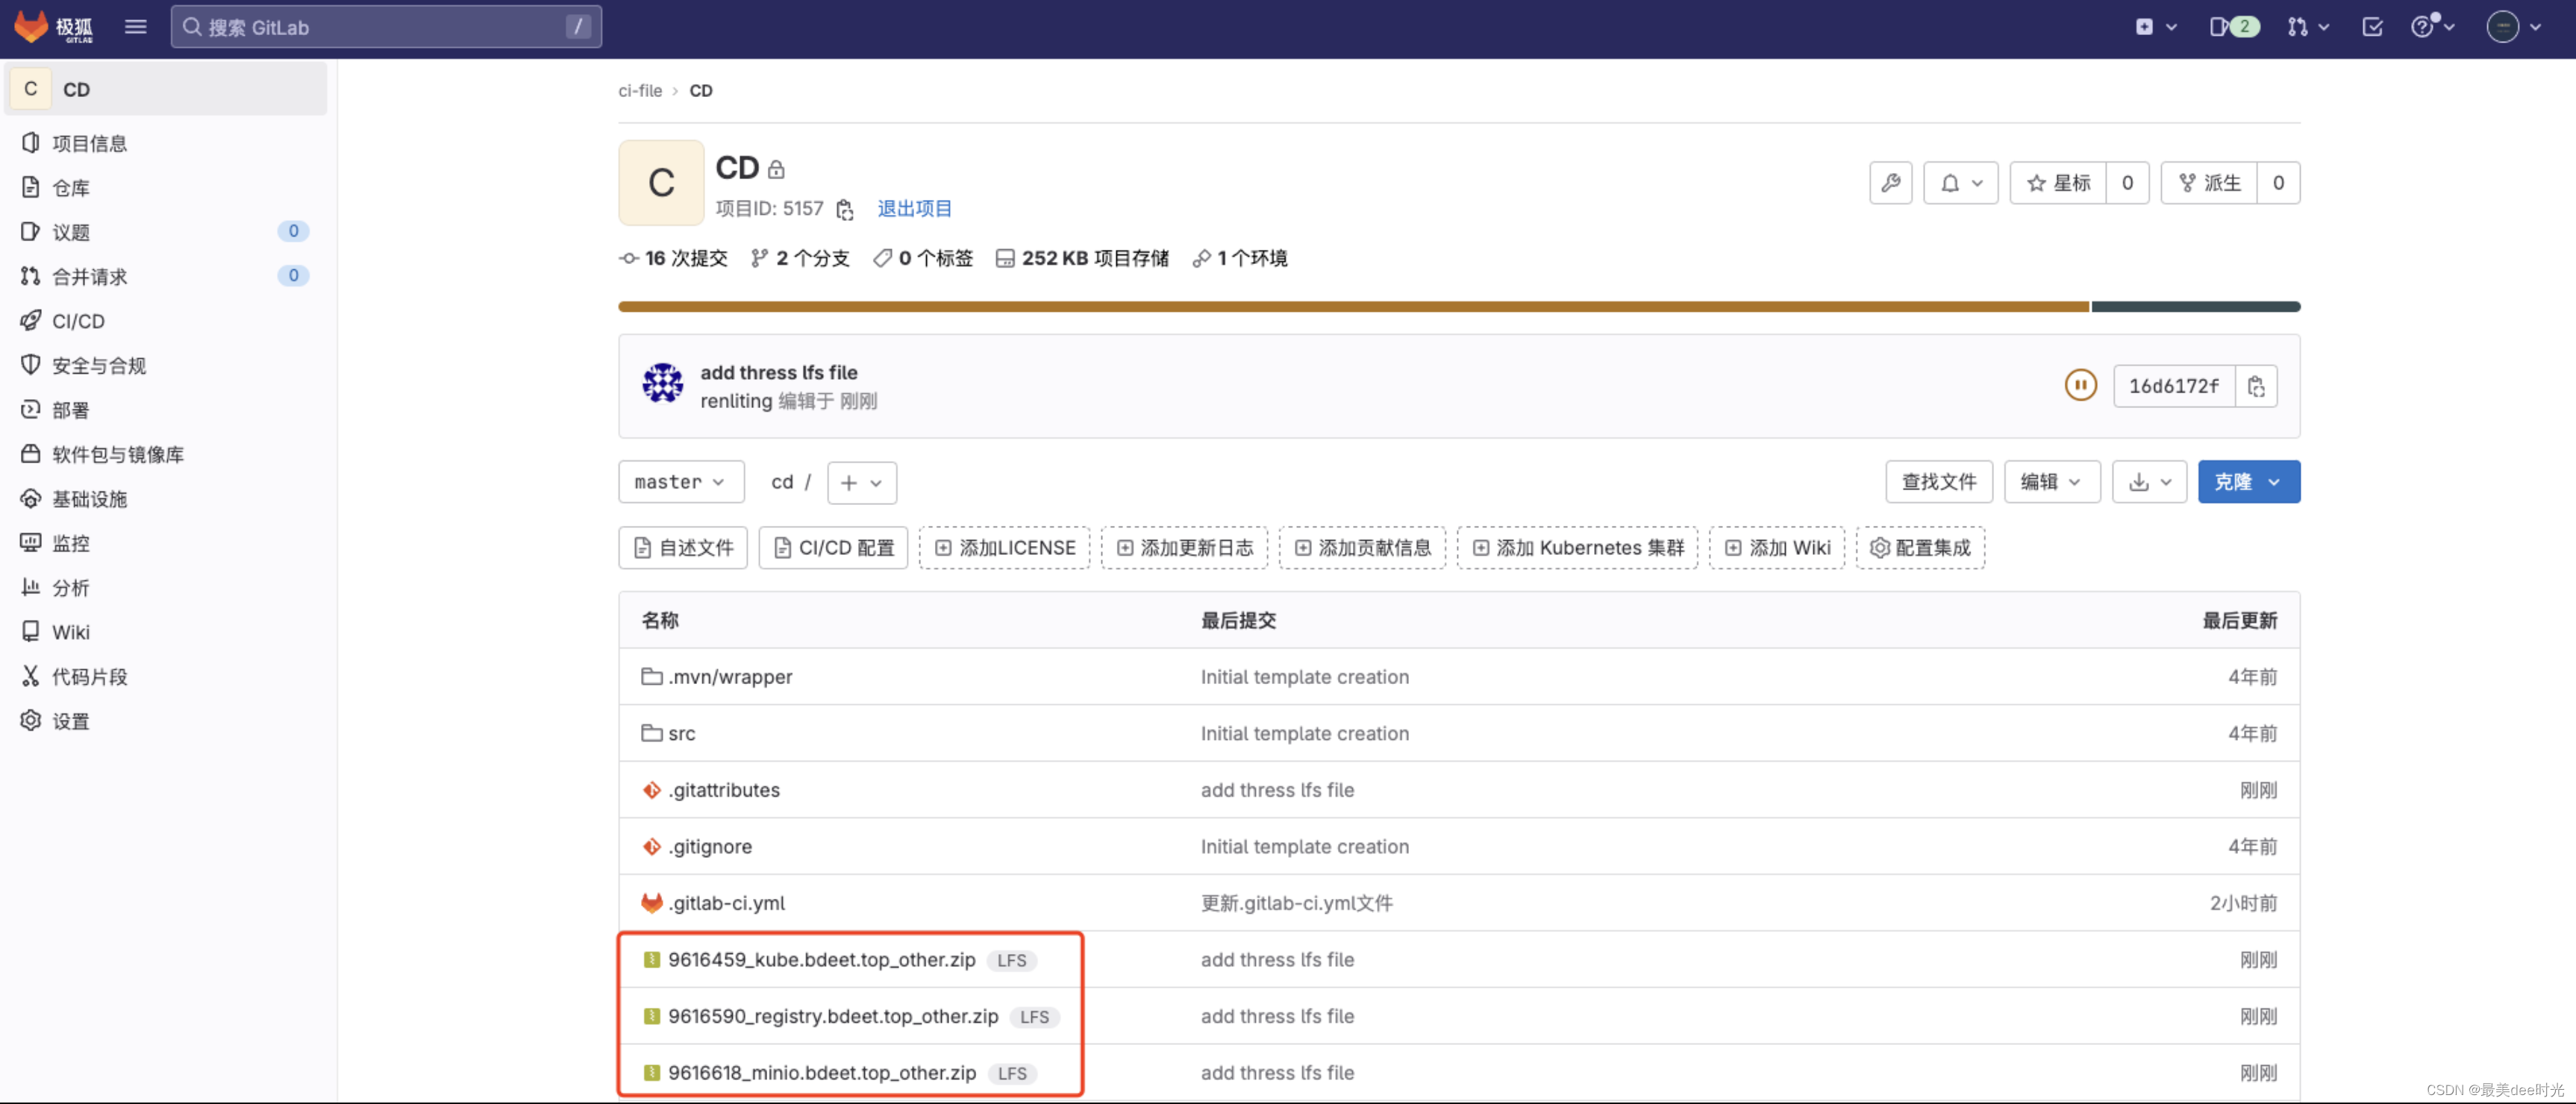The width and height of the screenshot is (2576, 1104).
Task: Open the notification bell dropdown
Action: click(1960, 183)
